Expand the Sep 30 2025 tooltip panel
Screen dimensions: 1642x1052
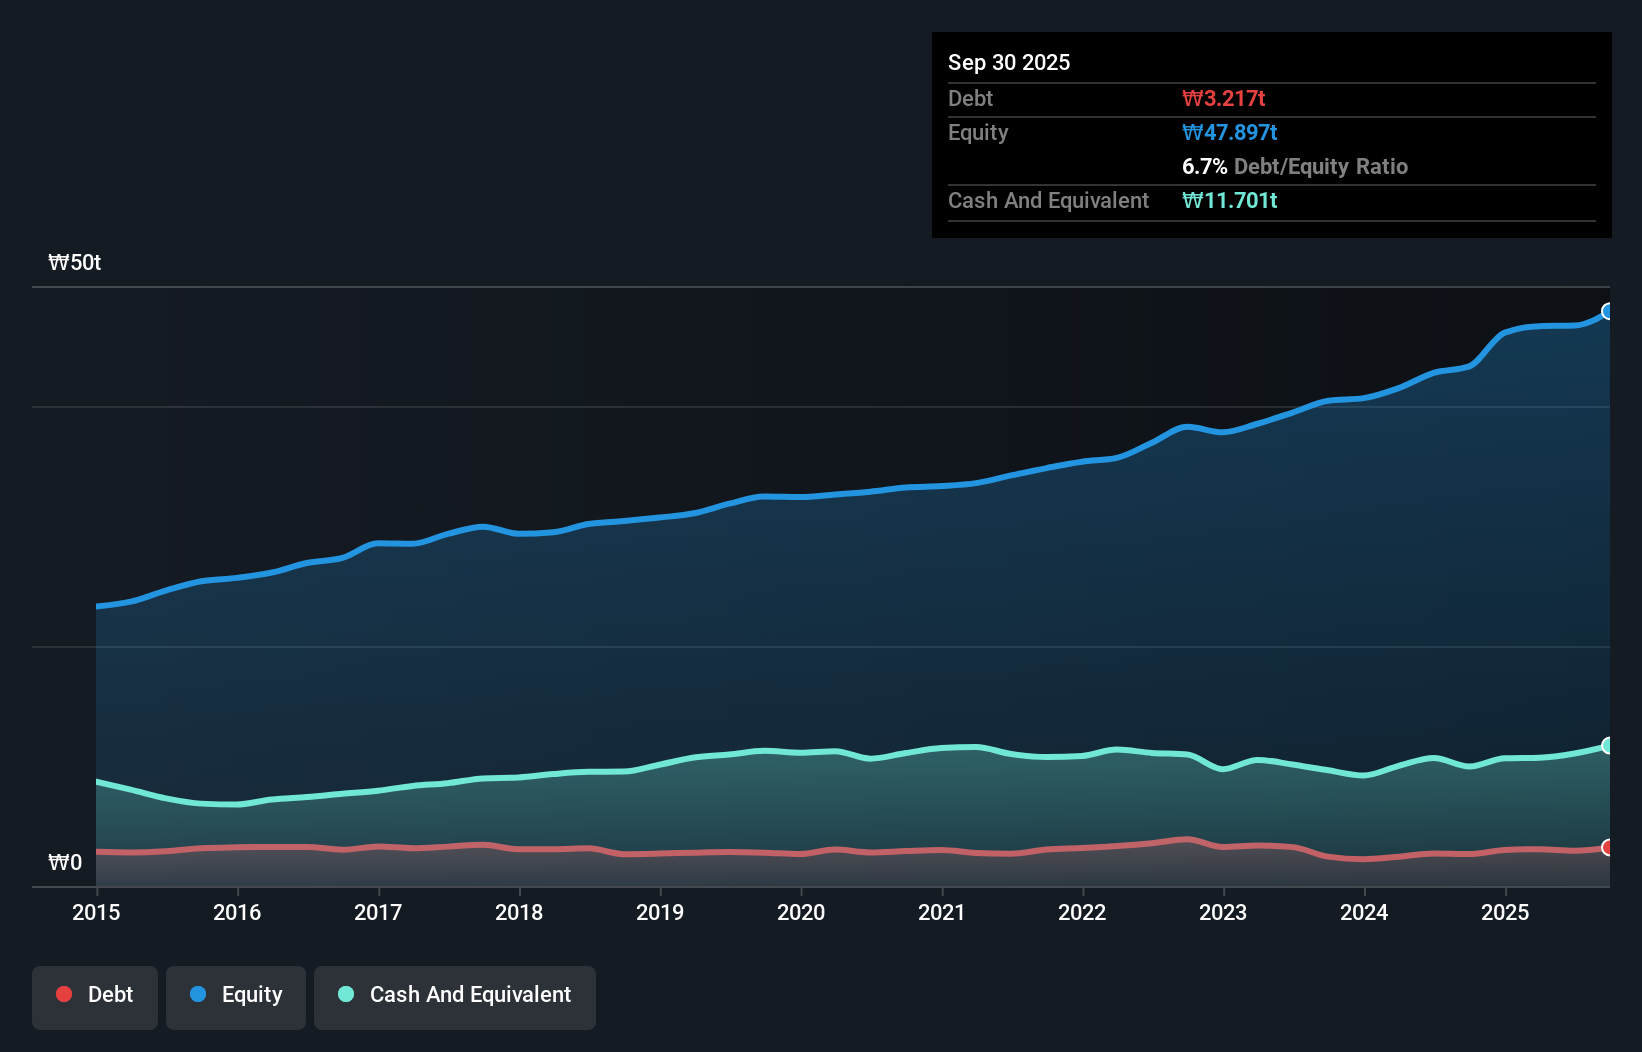(1009, 62)
